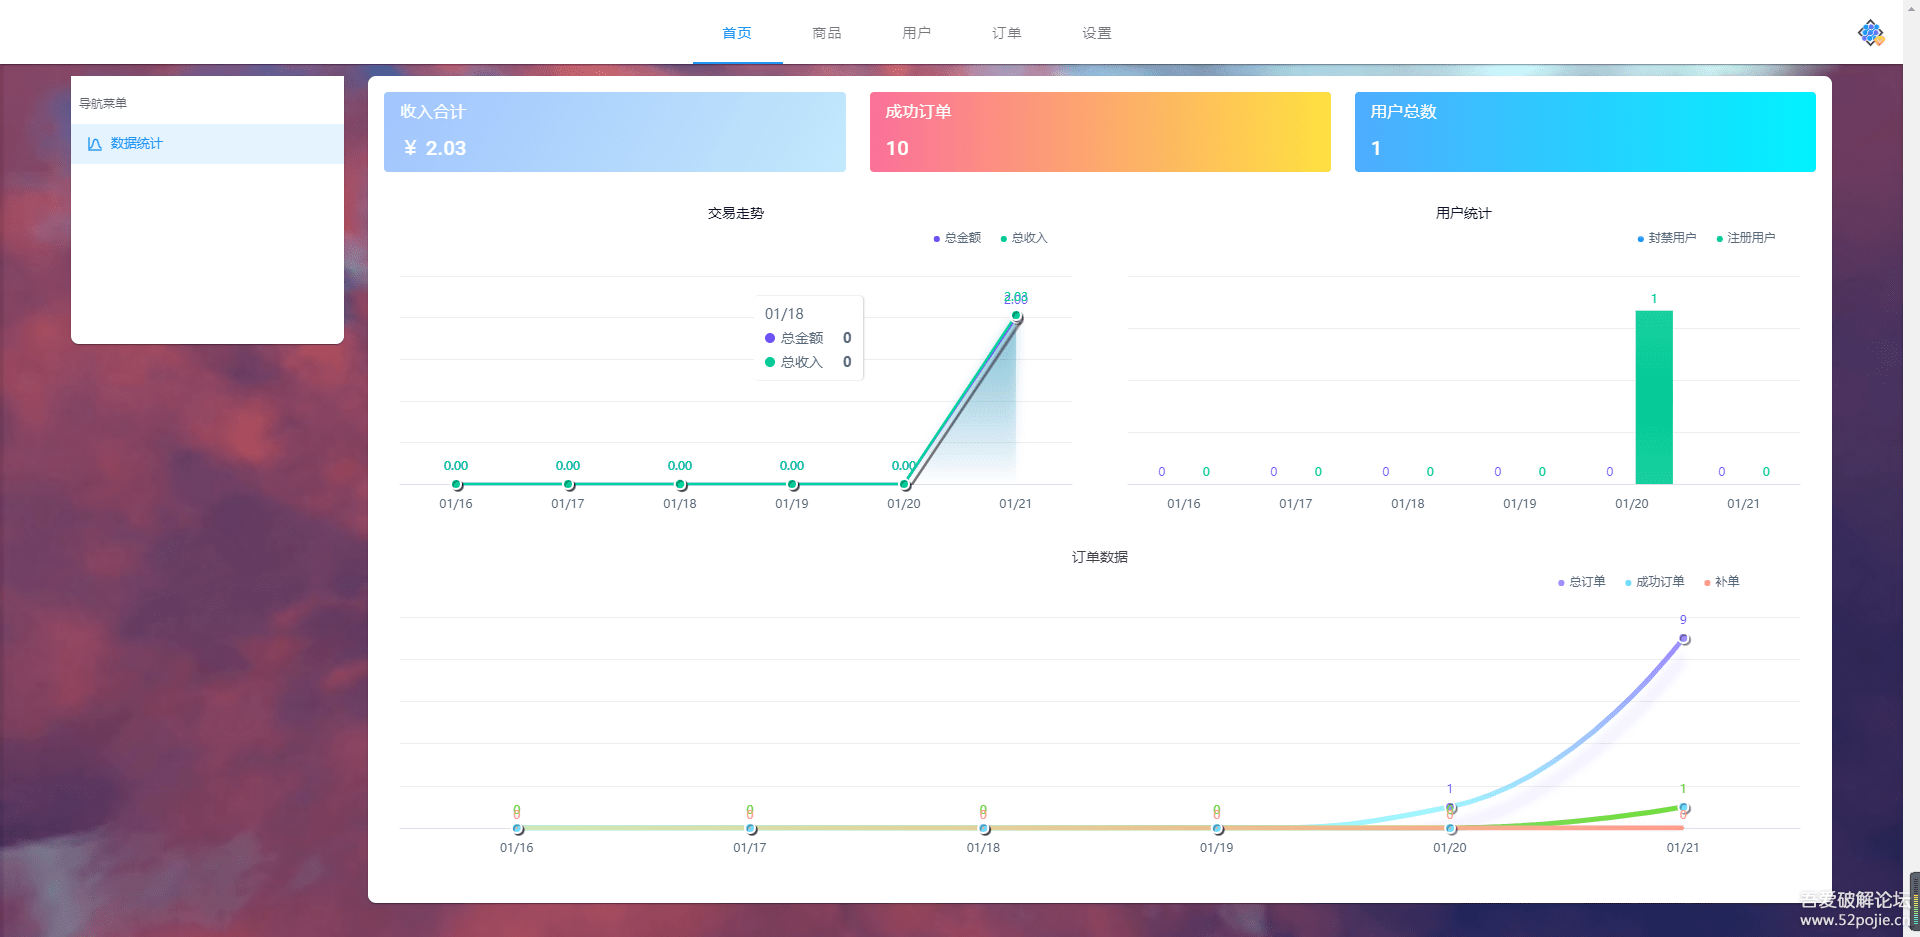Screen dimensions: 1920x937
Task: Toggle the 总收入 legend dot
Action: 1004,238
